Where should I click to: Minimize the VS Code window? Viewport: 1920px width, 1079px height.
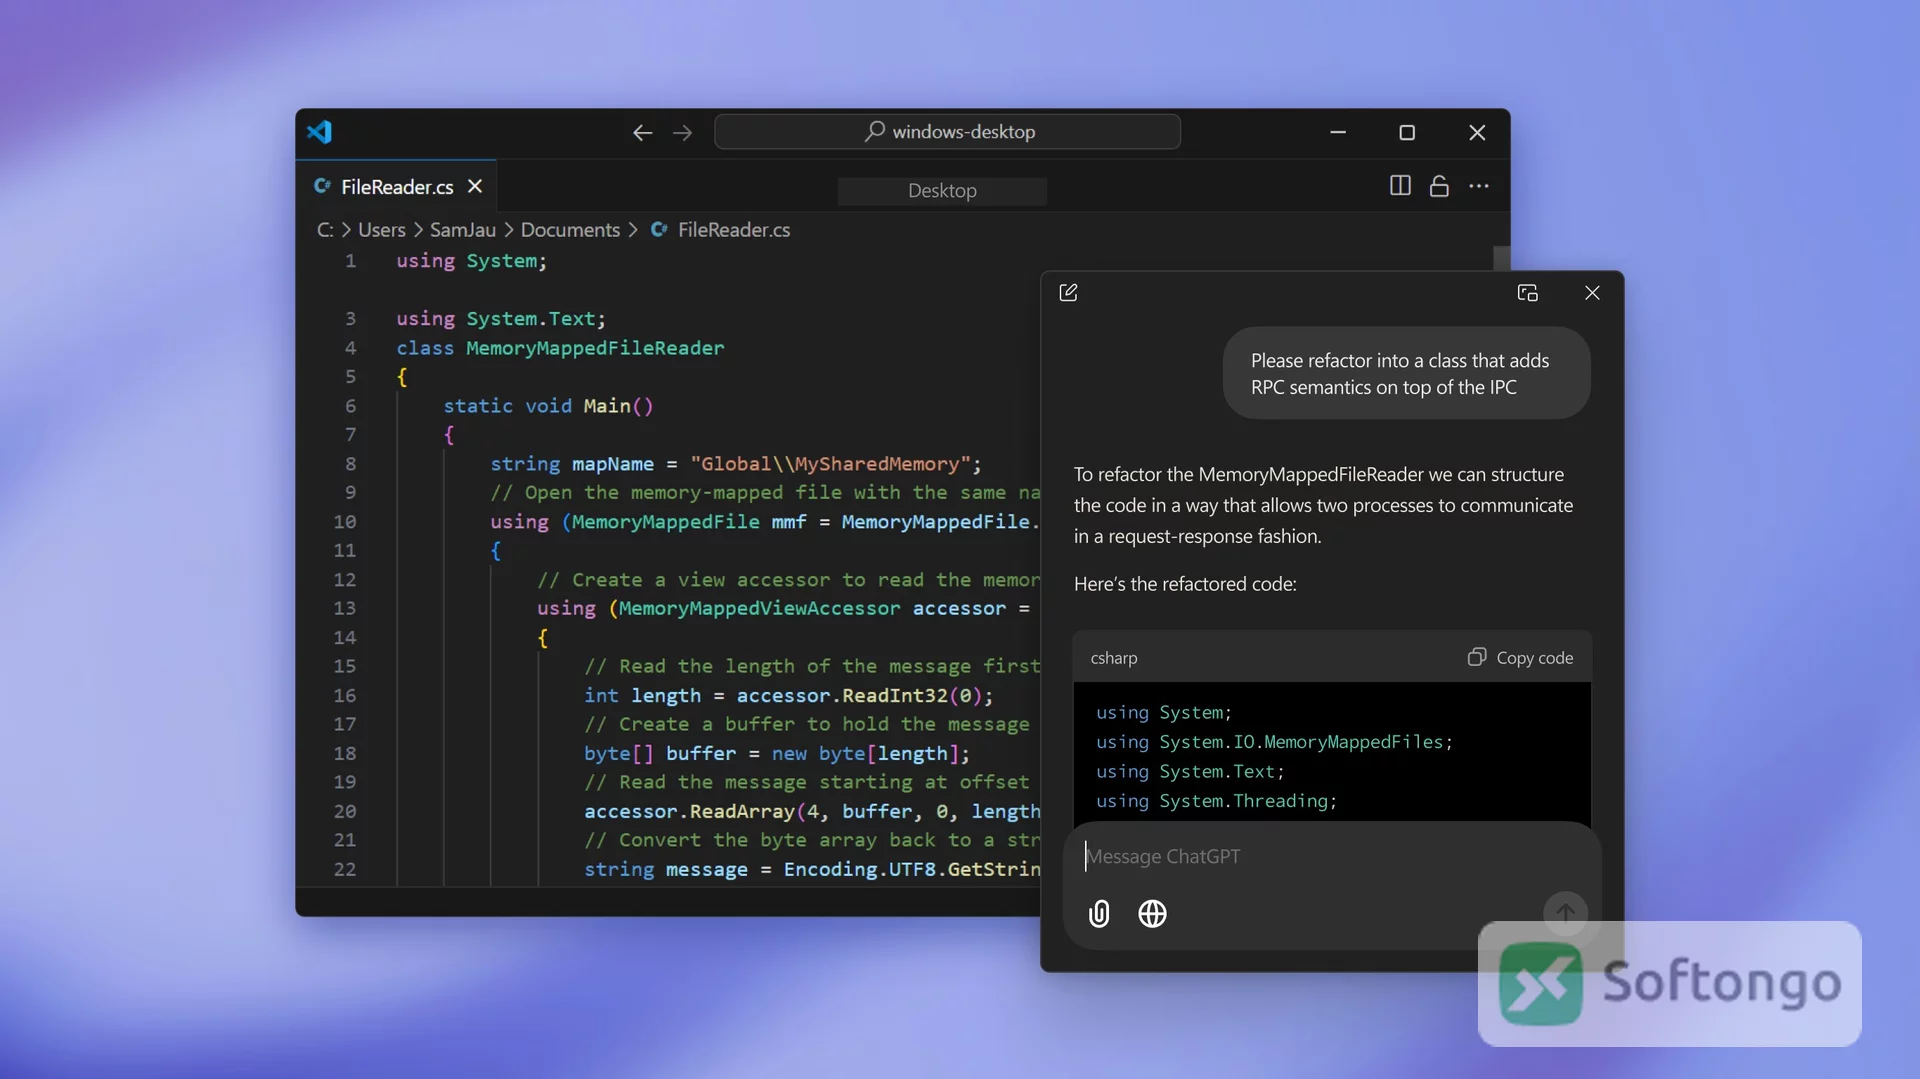1338,132
